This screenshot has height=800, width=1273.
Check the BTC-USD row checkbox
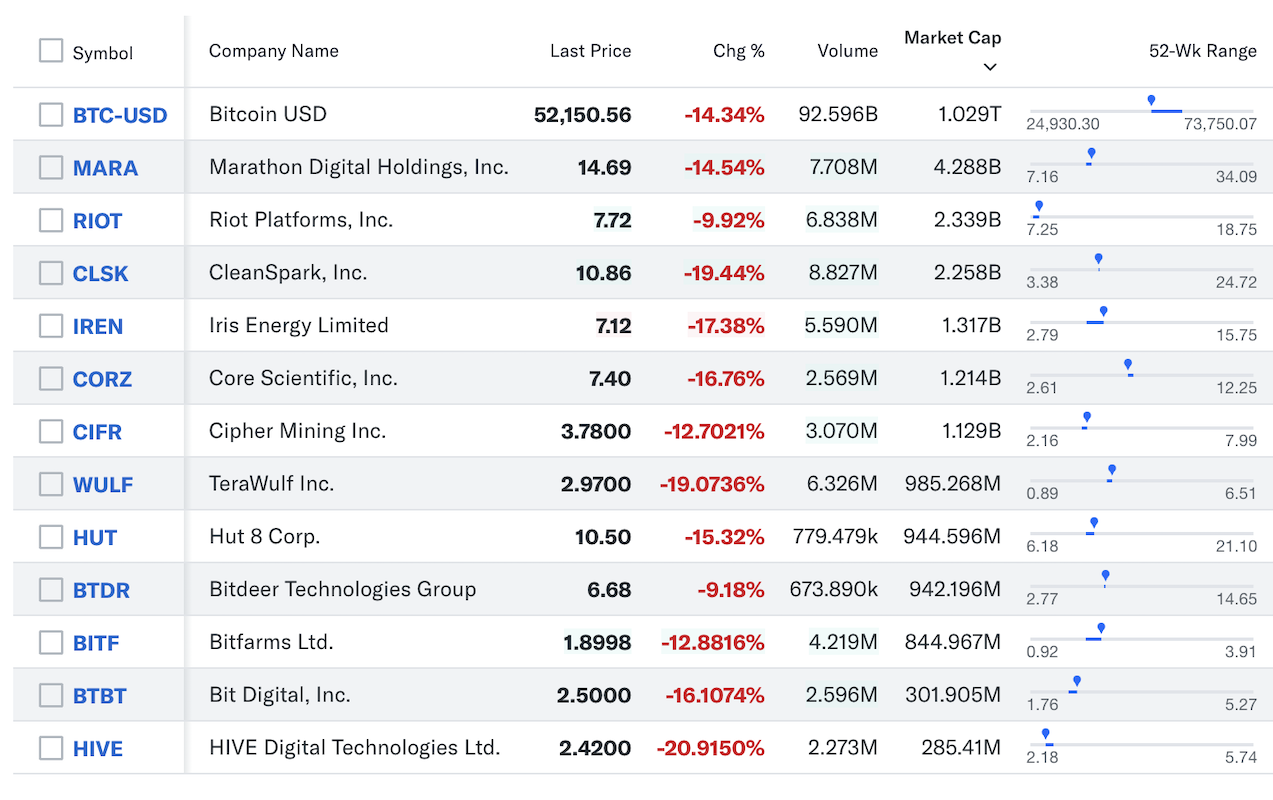coord(51,114)
